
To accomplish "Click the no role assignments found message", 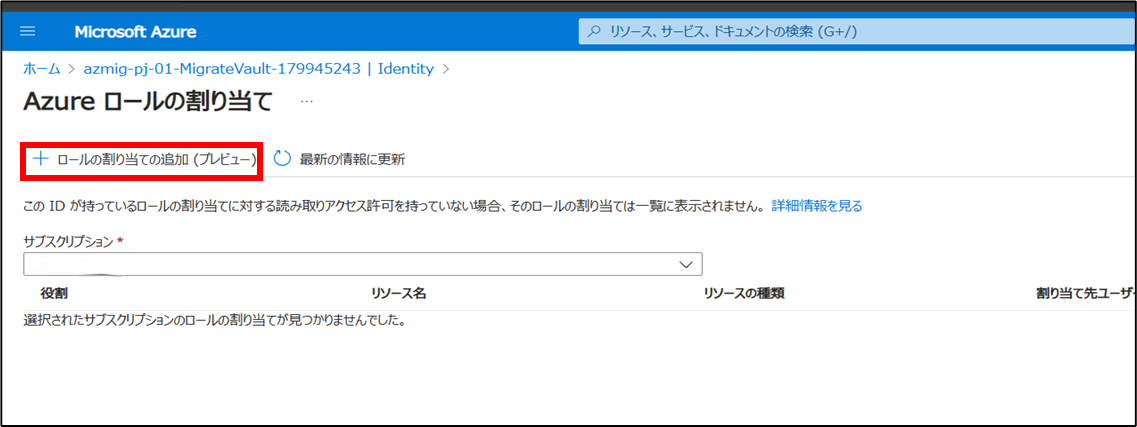I will [x=214, y=320].
